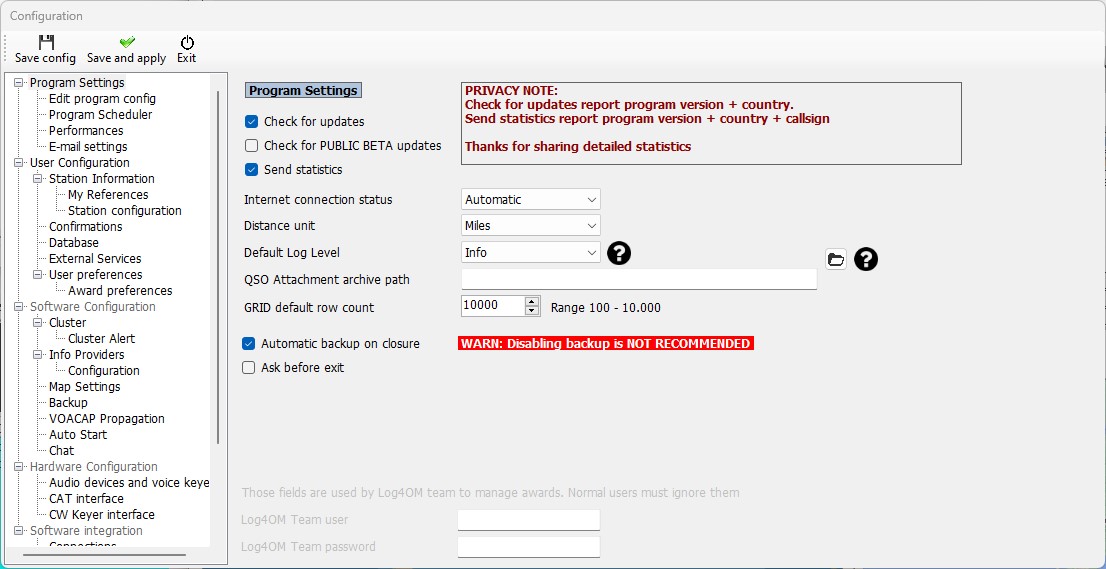Open help icon next to folder browse button
The height and width of the screenshot is (569, 1106).
(866, 259)
